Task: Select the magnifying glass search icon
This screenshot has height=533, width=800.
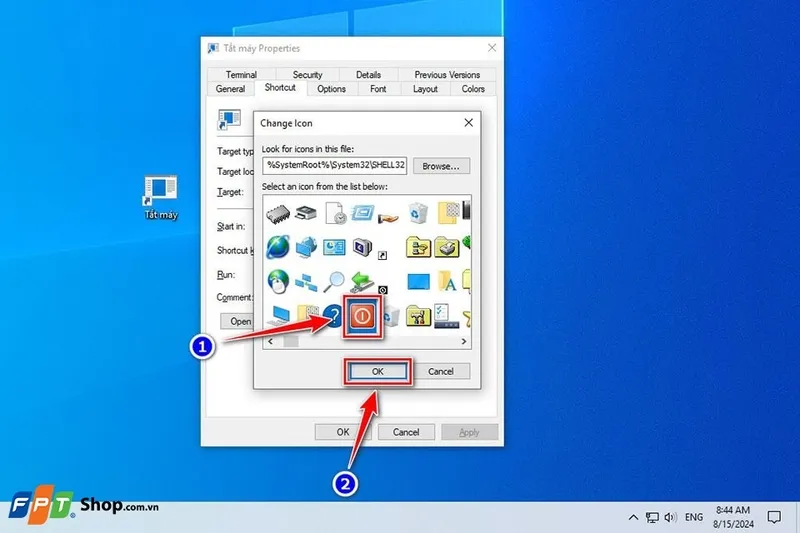Action: pos(335,282)
